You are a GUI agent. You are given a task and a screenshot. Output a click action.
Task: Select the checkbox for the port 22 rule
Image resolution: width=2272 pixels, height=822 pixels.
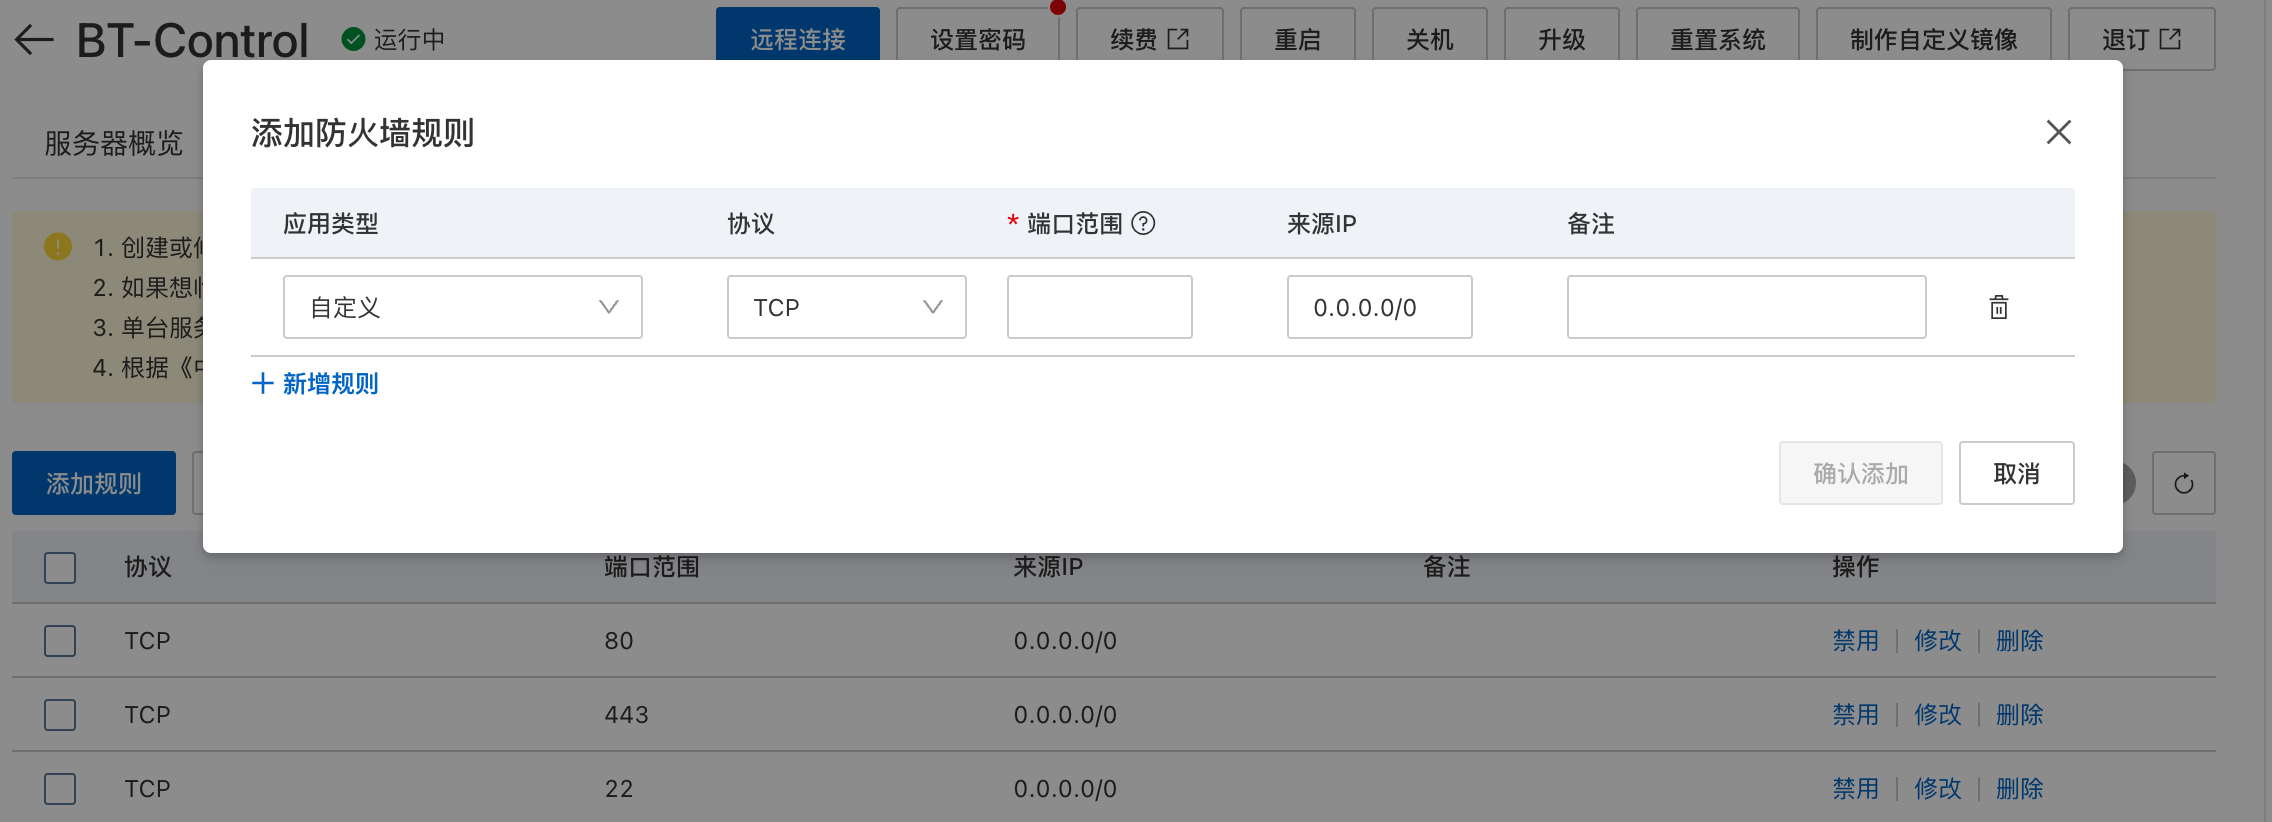(60, 789)
